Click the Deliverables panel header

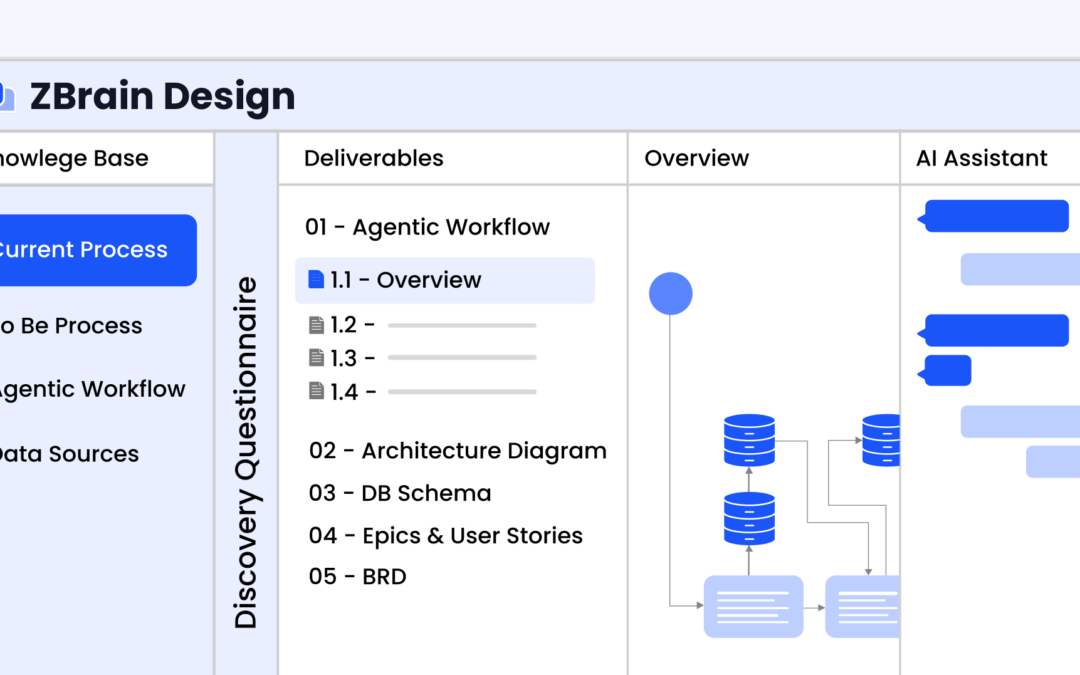(374, 158)
